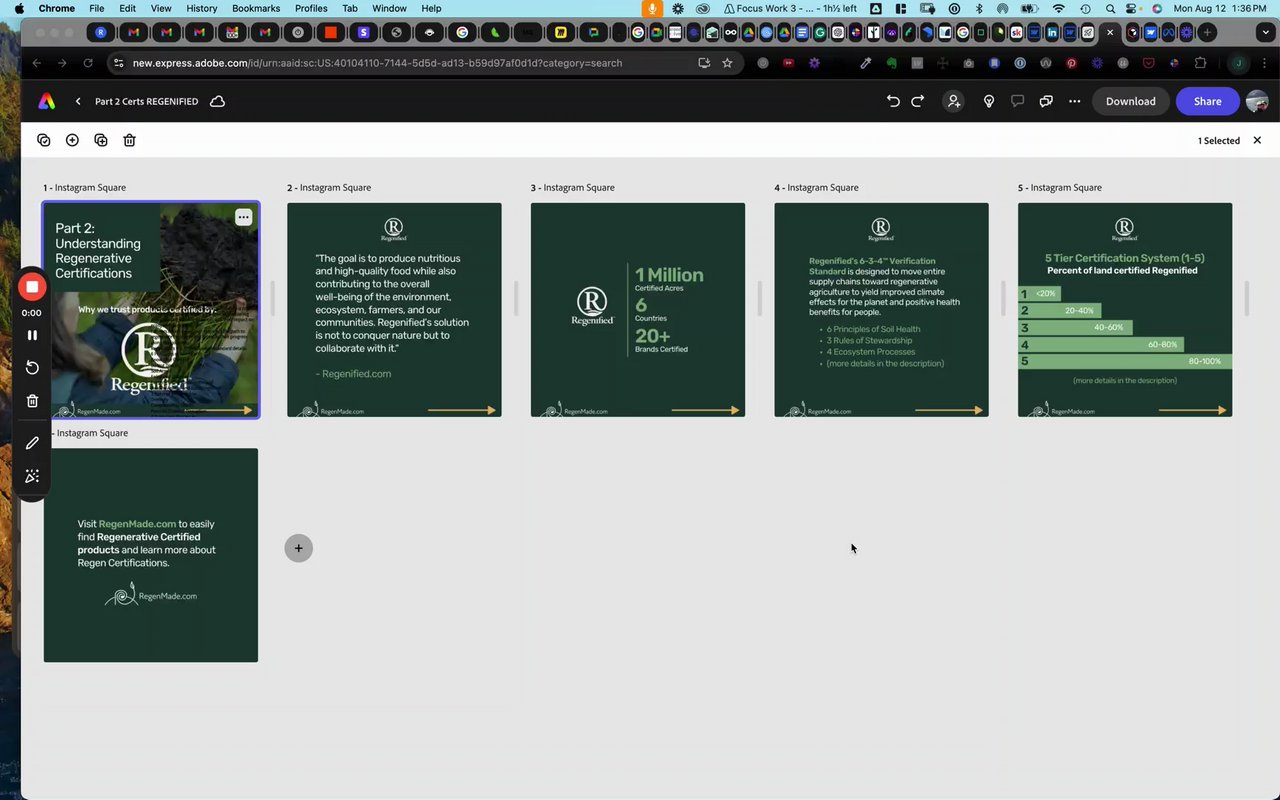Open the Window menu
Viewport: 1280px width, 800px height.
pyautogui.click(x=390, y=8)
